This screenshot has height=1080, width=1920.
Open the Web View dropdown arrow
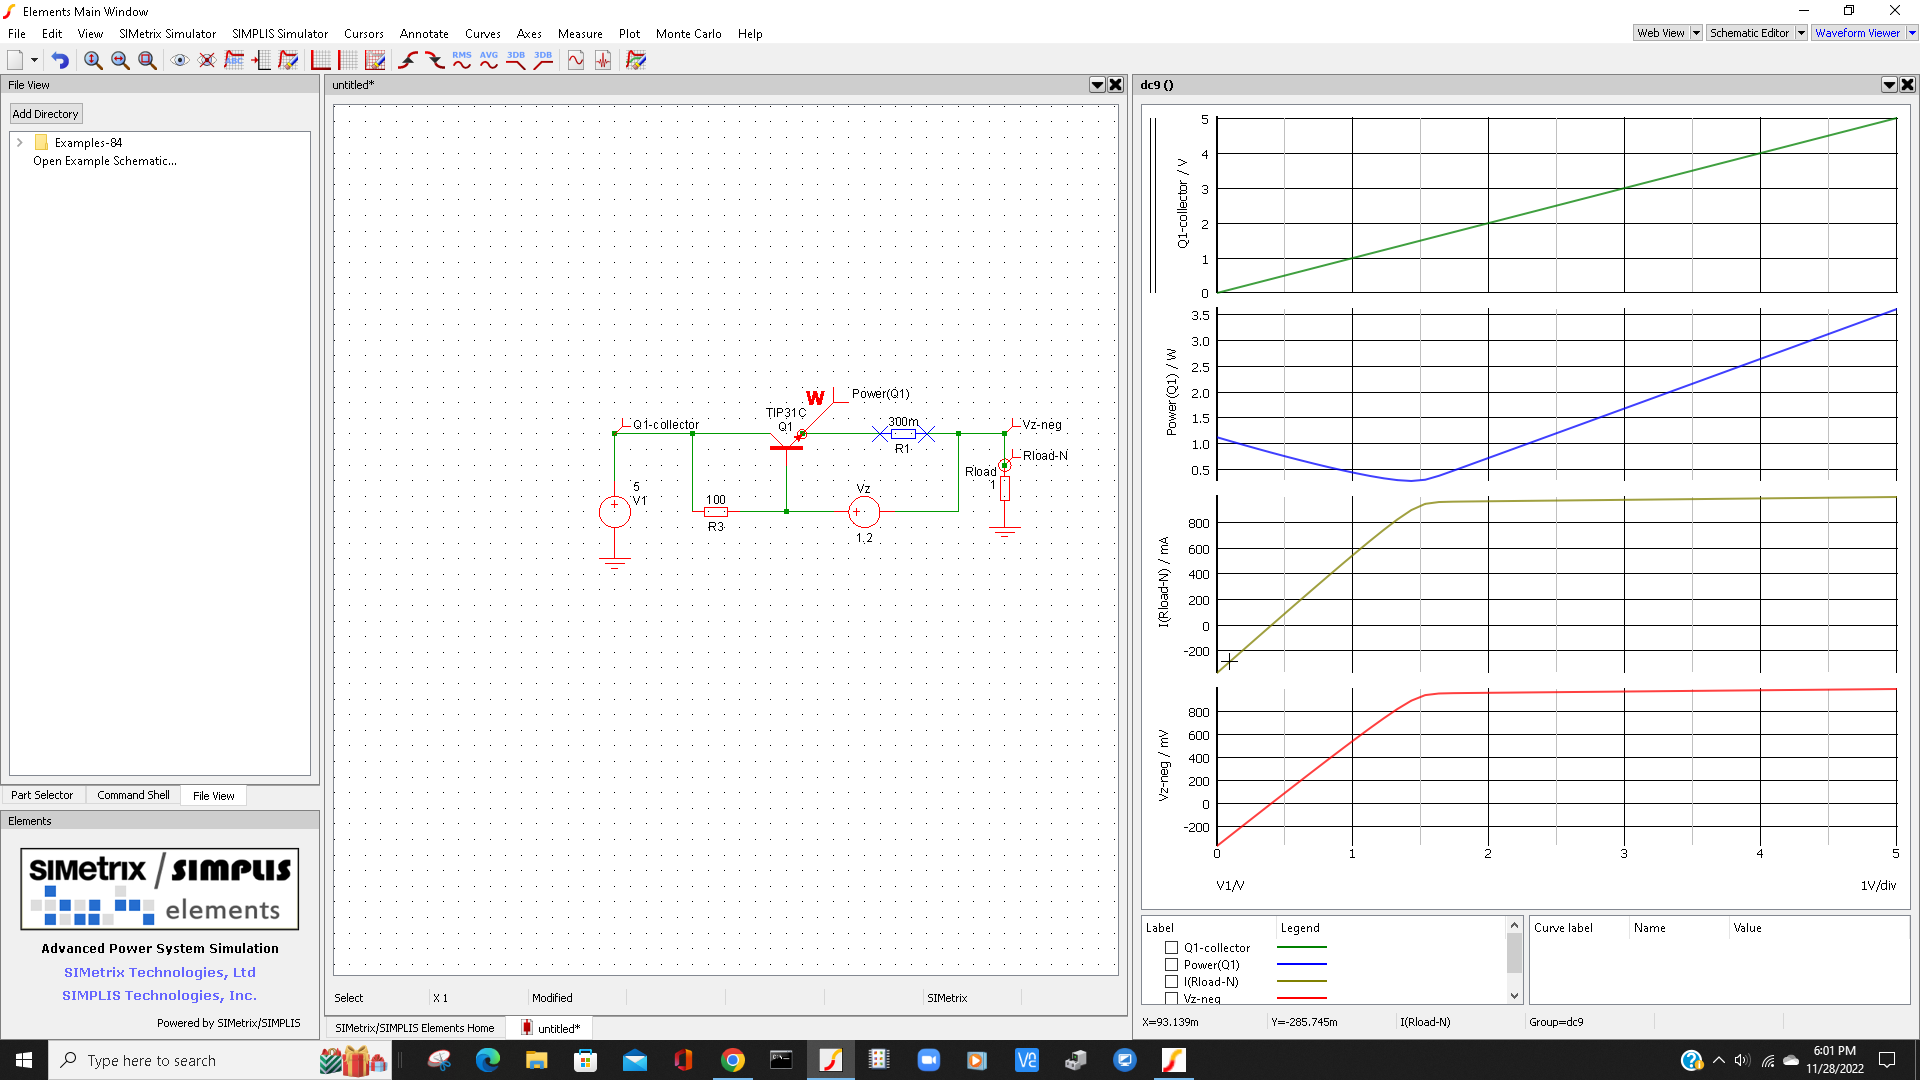1696,33
